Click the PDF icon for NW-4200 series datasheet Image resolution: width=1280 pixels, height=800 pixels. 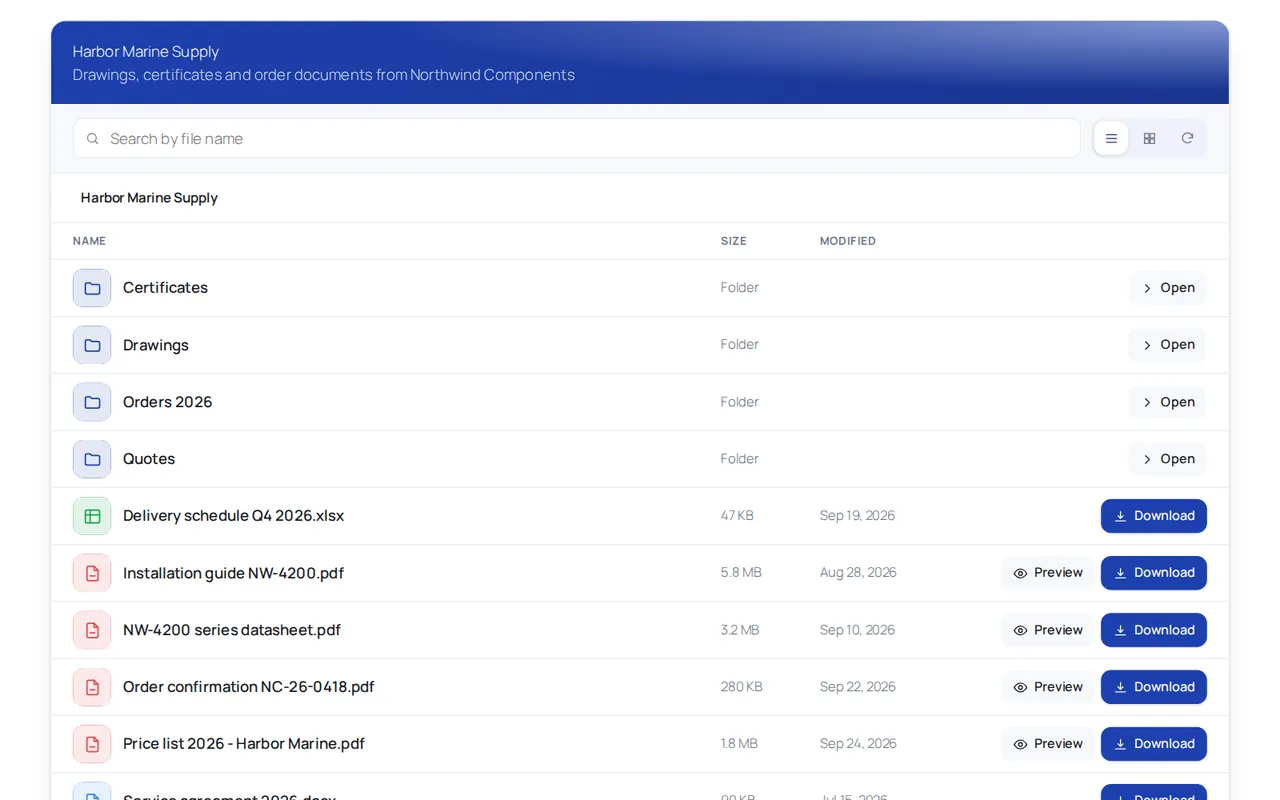click(x=92, y=630)
